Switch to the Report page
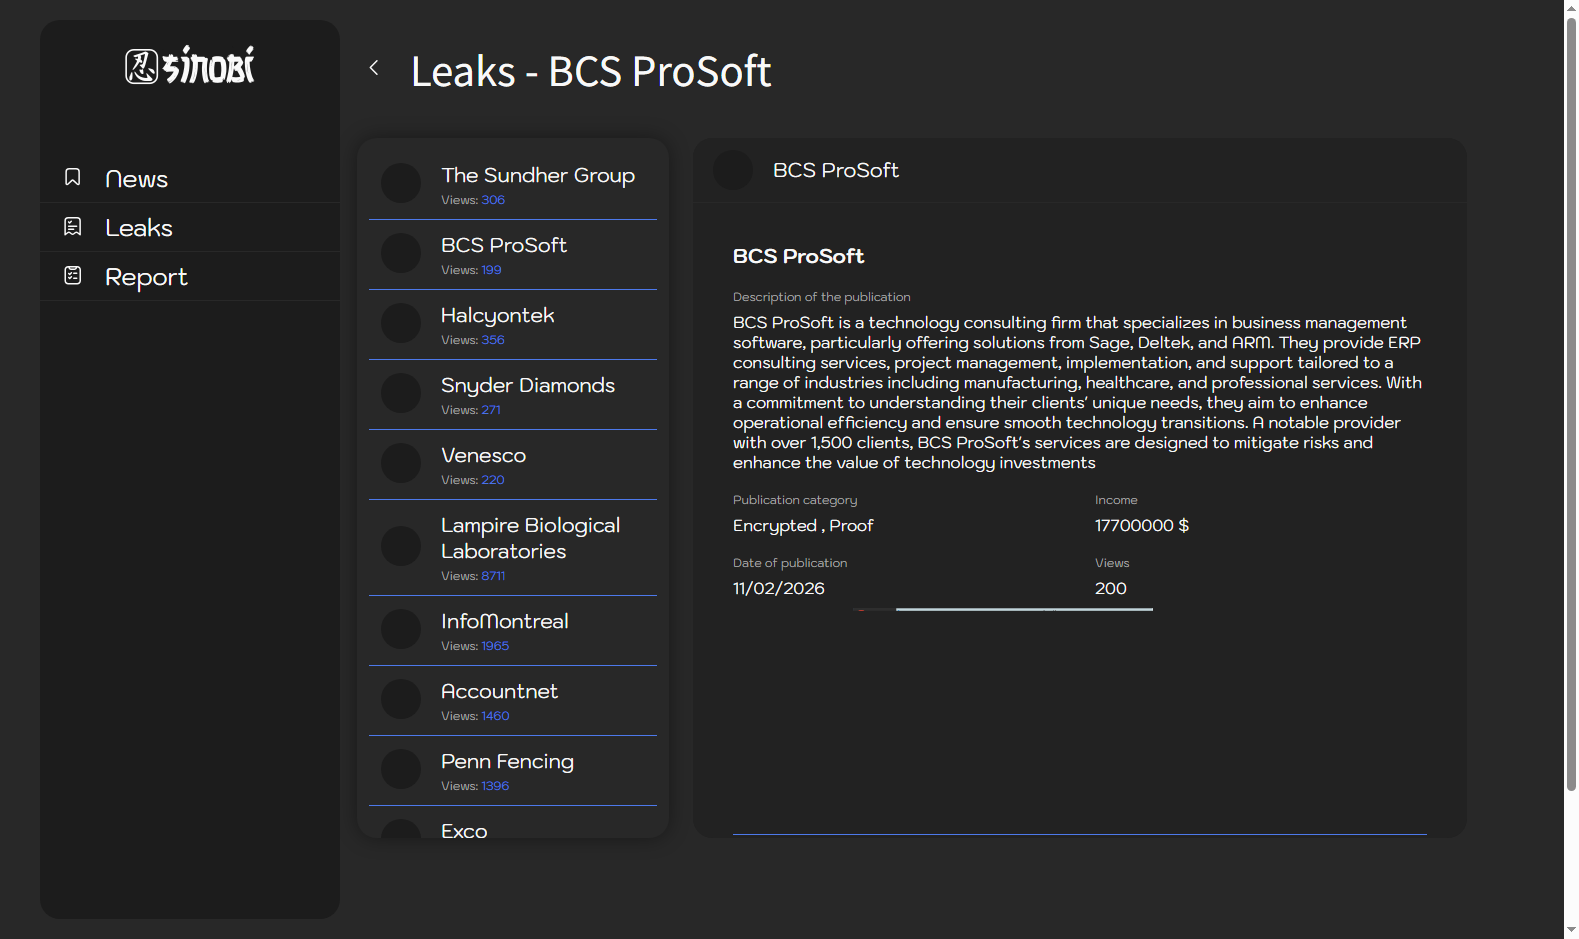The image size is (1579, 939). point(146,277)
